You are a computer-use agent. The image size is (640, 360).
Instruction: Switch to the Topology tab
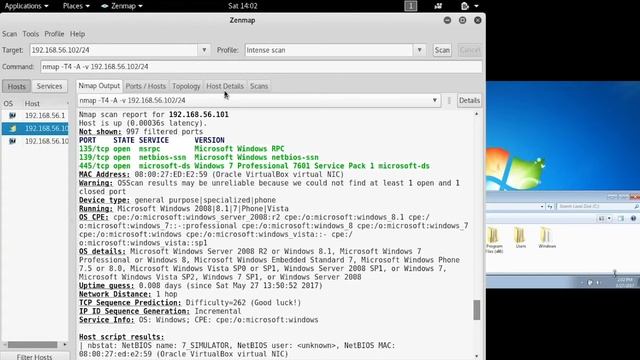(186, 86)
